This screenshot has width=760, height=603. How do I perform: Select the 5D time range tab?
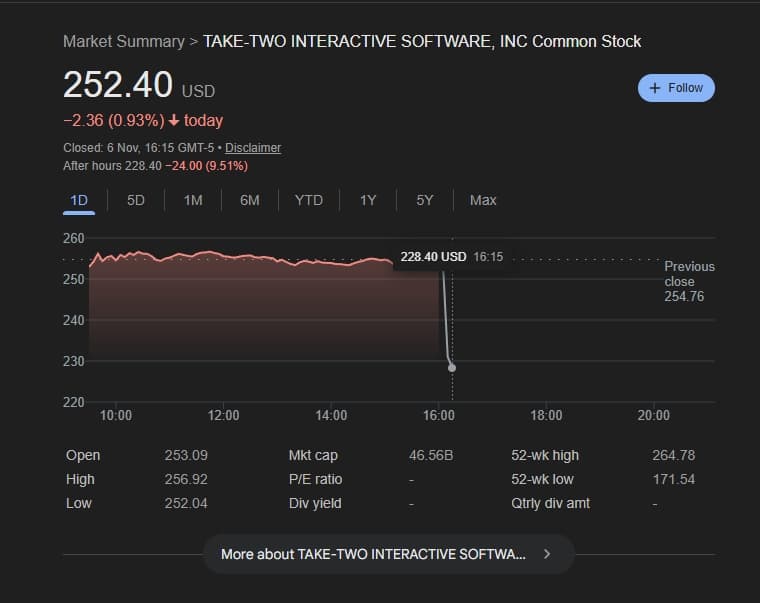(136, 200)
